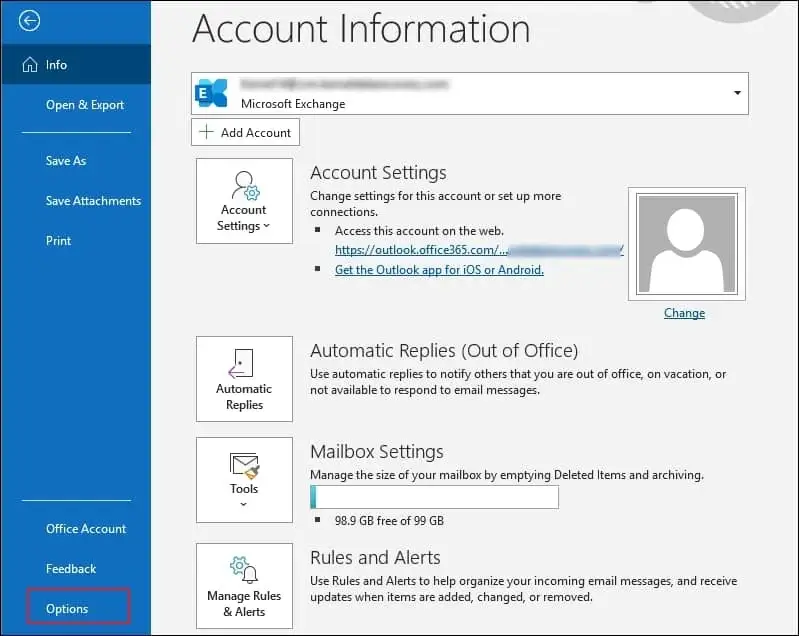Click the Account Information heading

tap(361, 29)
